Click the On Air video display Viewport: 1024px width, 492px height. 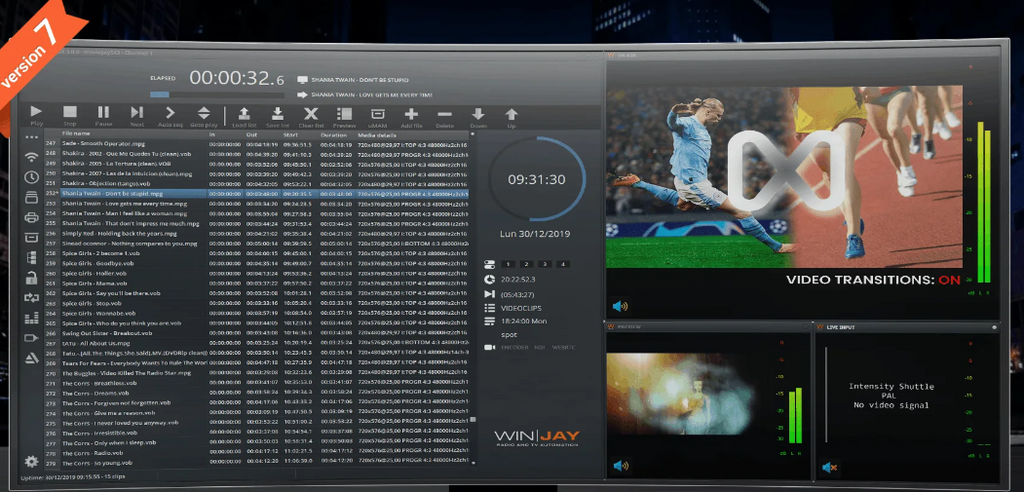point(784,176)
